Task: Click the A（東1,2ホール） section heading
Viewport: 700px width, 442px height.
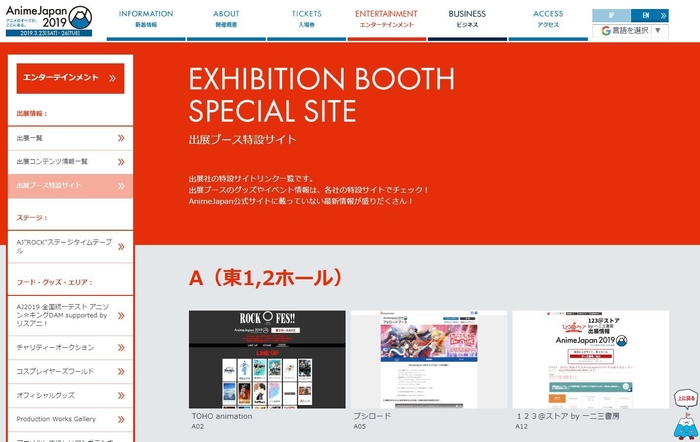Action: coord(266,278)
